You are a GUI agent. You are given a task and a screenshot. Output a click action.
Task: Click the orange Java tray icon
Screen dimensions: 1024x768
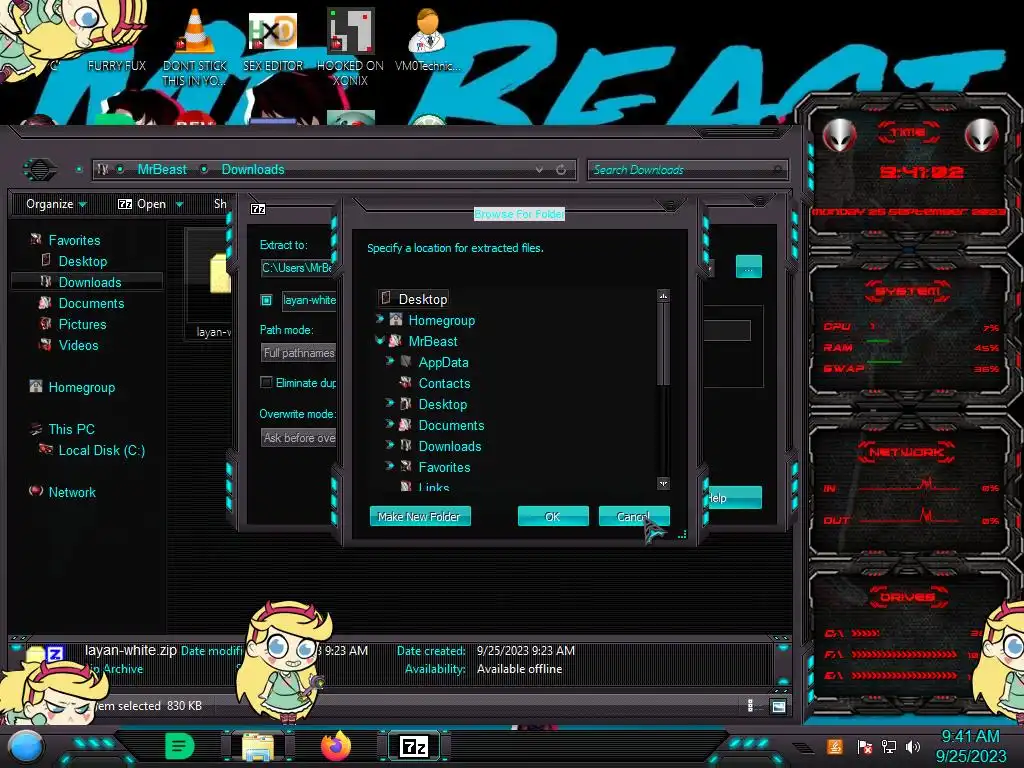pos(835,746)
